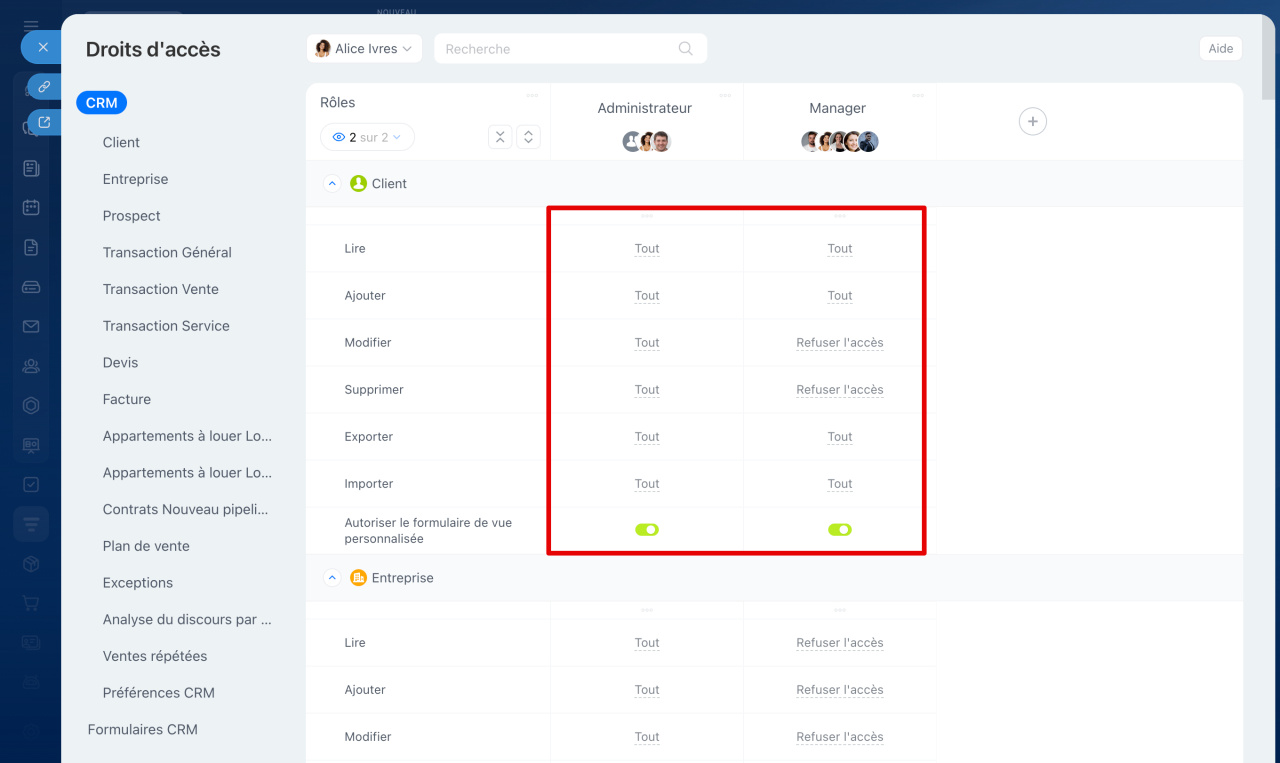Disable Manager custom view form toggle
The height and width of the screenshot is (763, 1280).
pos(840,530)
